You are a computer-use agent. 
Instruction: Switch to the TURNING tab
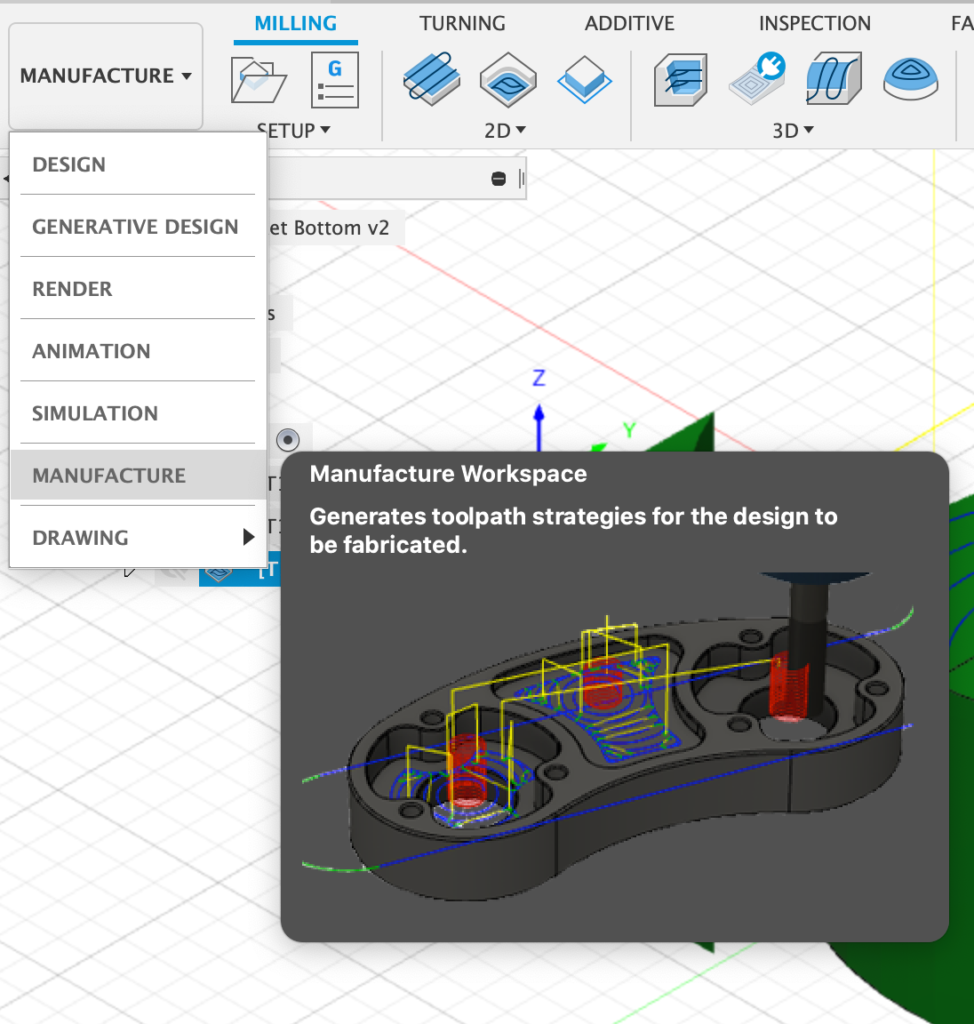(x=462, y=23)
